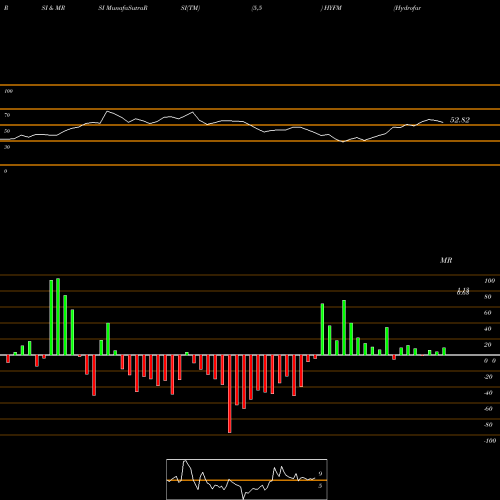The width and height of the screenshot is (500, 500).
Task: Click the 50 level label on RSI chart
Action: [7, 131]
